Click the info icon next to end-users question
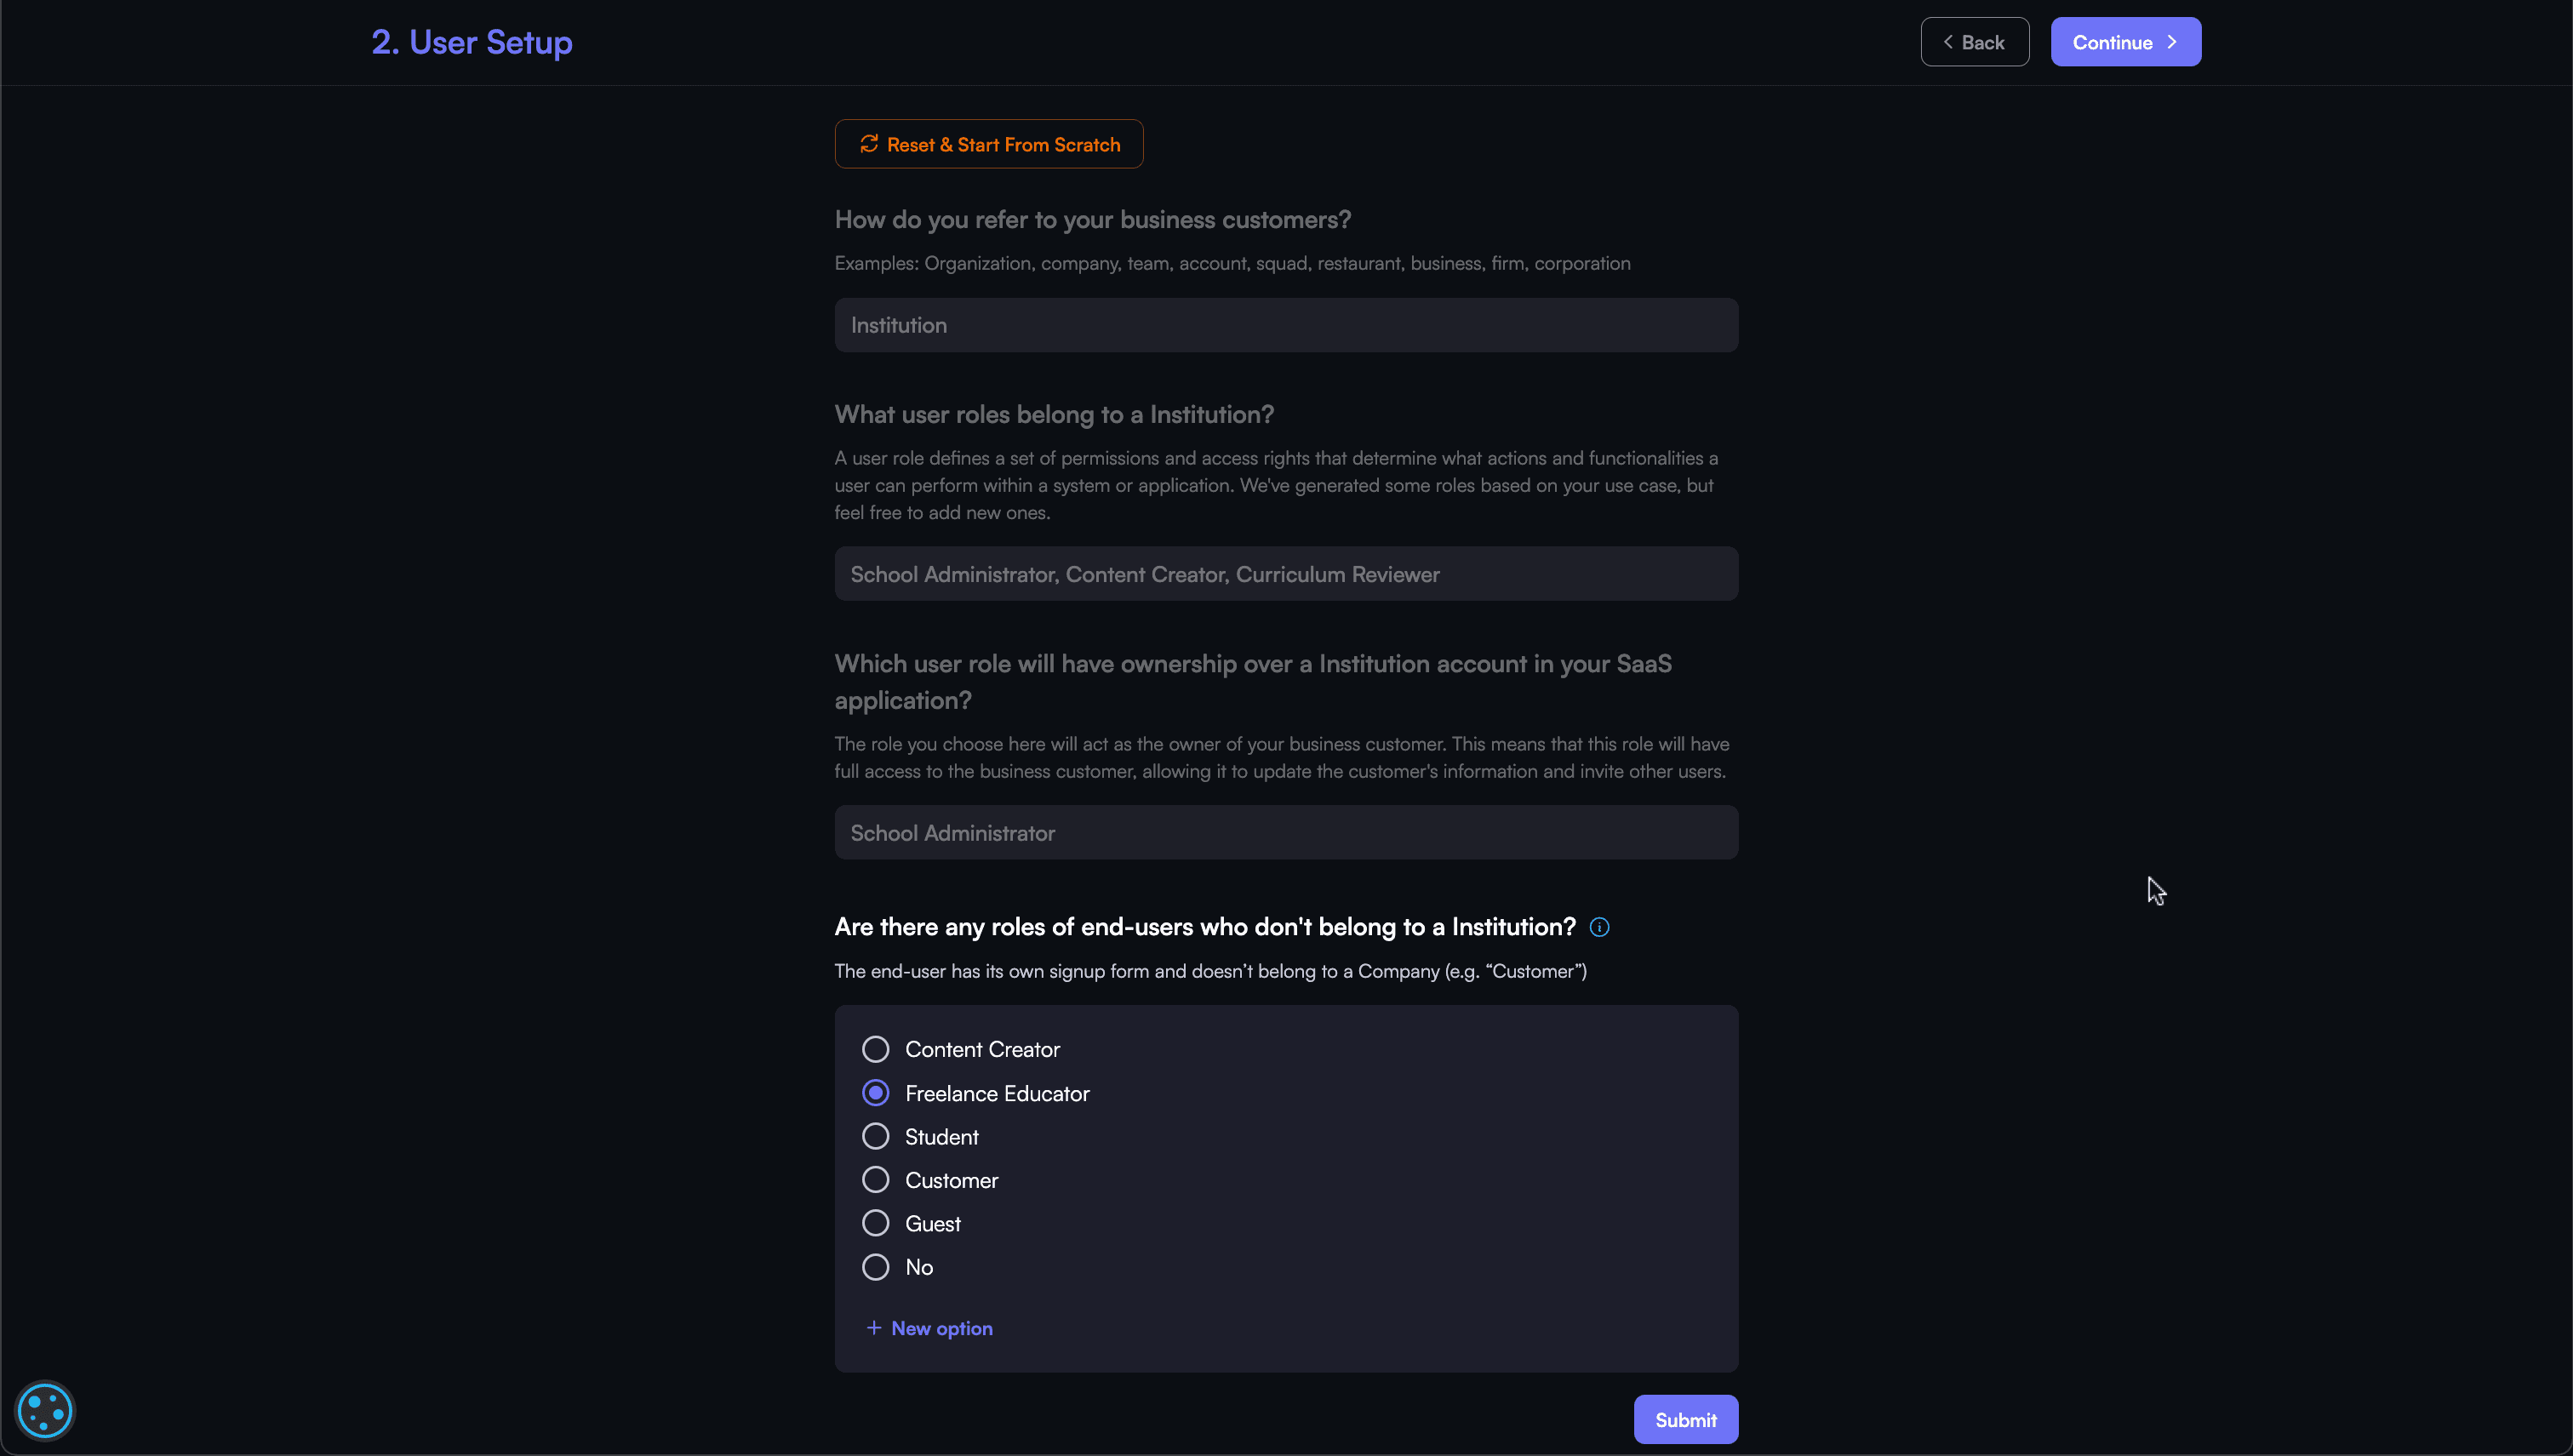 coord(1598,926)
